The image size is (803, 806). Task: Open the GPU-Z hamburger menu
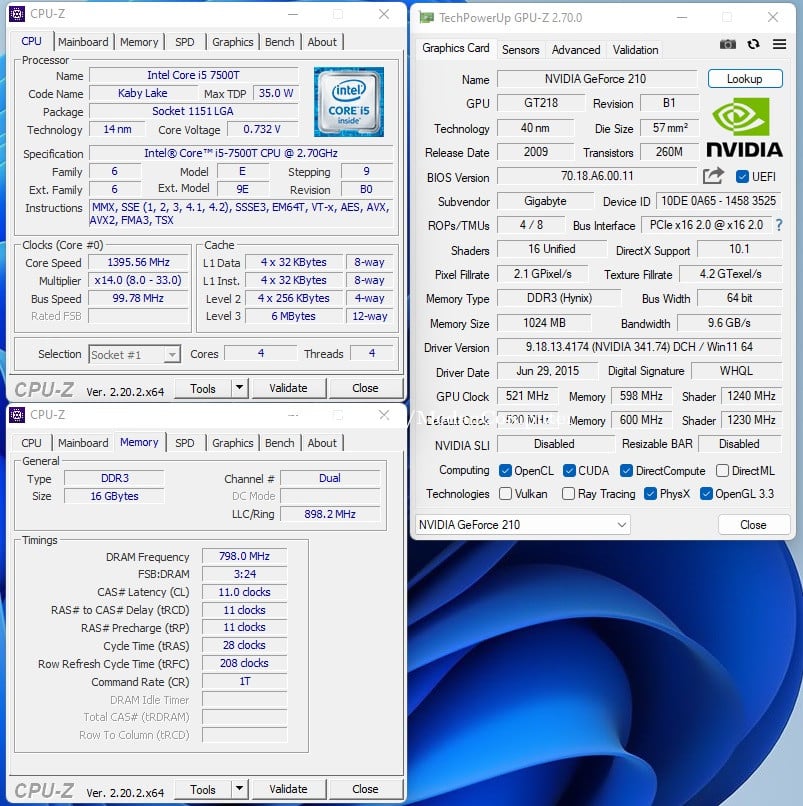coord(779,44)
